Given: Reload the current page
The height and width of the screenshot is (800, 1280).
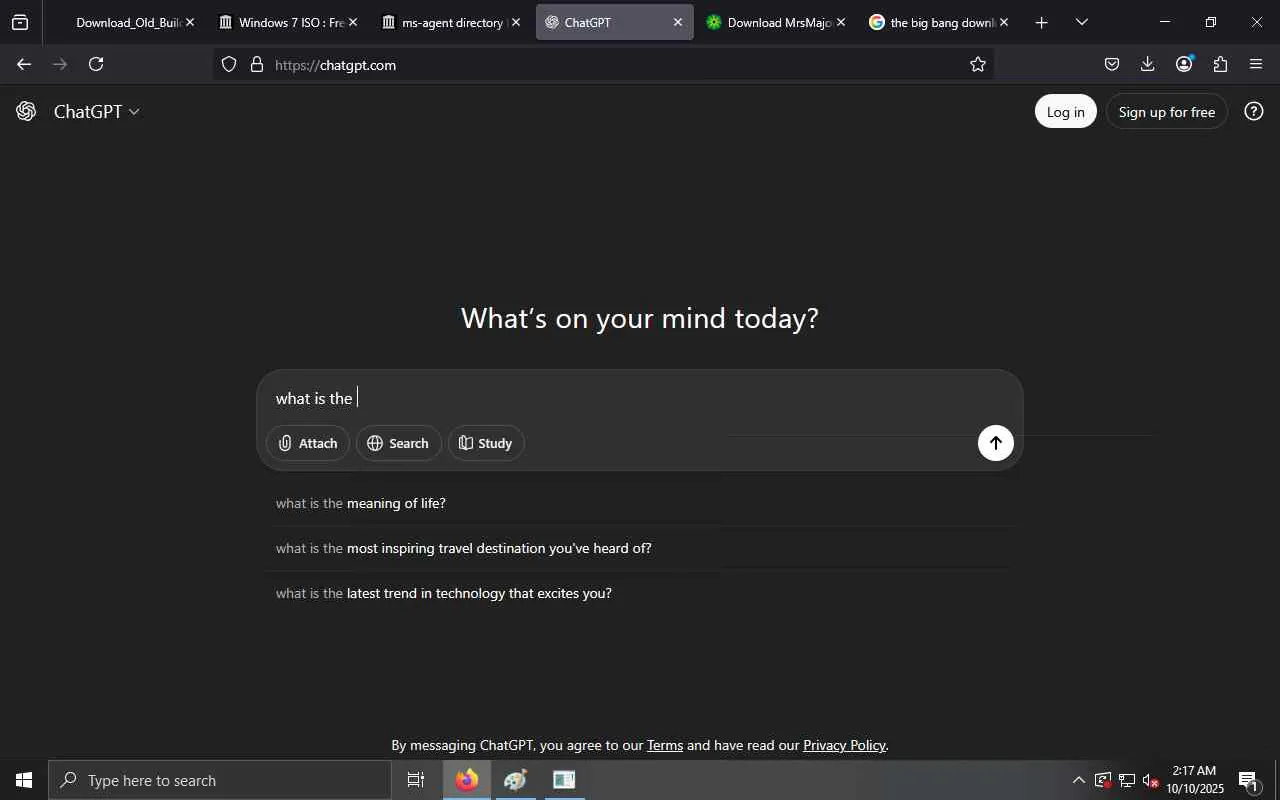Looking at the screenshot, I should [96, 64].
